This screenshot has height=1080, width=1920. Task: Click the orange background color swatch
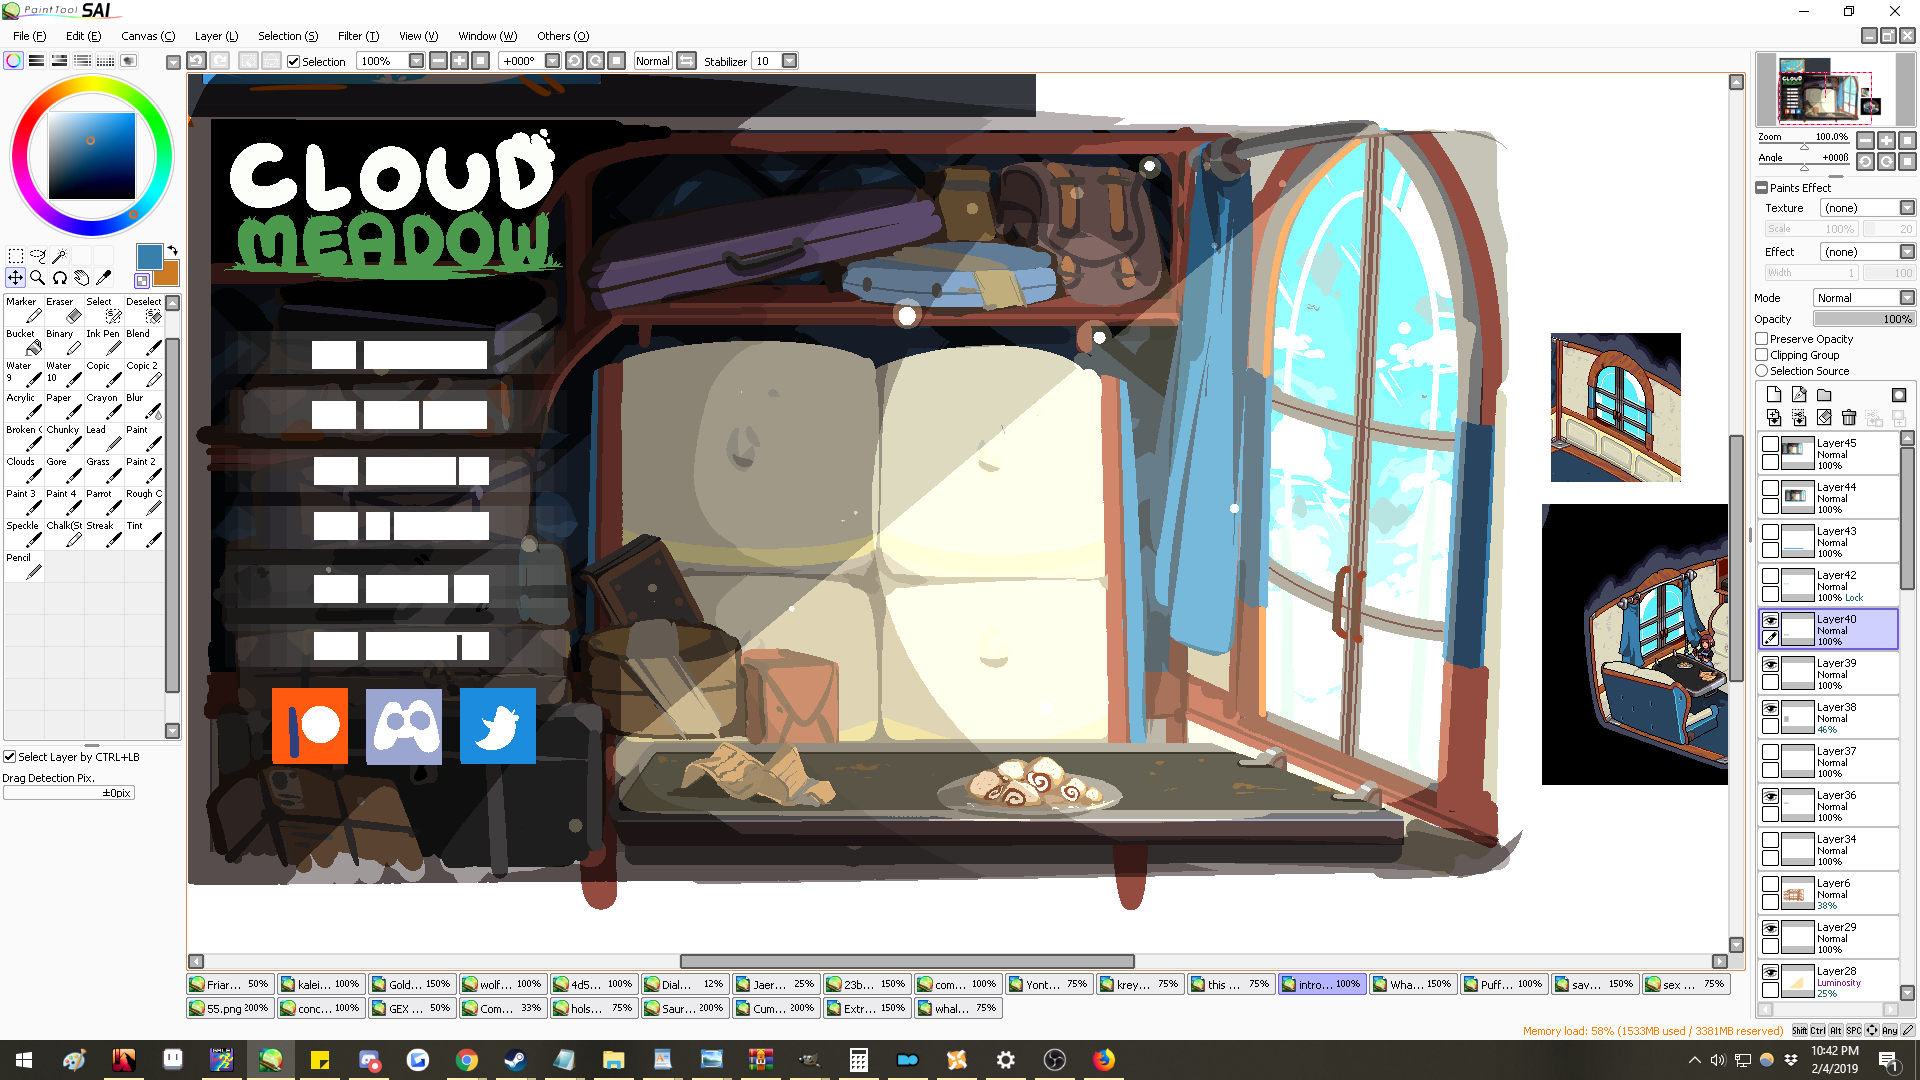167,275
